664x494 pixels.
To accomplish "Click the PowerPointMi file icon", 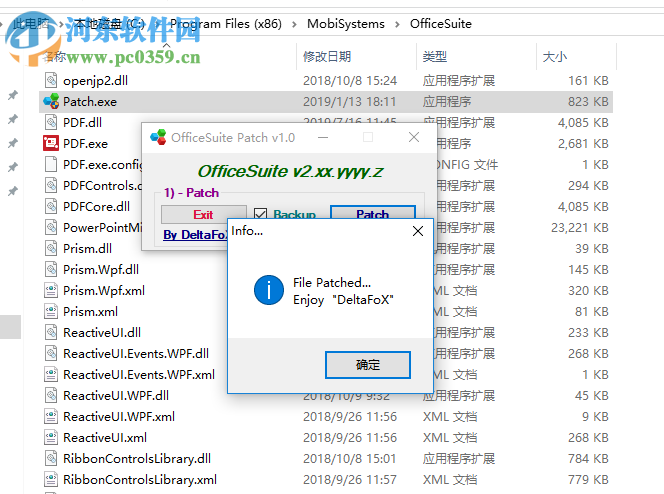I will pos(51,227).
